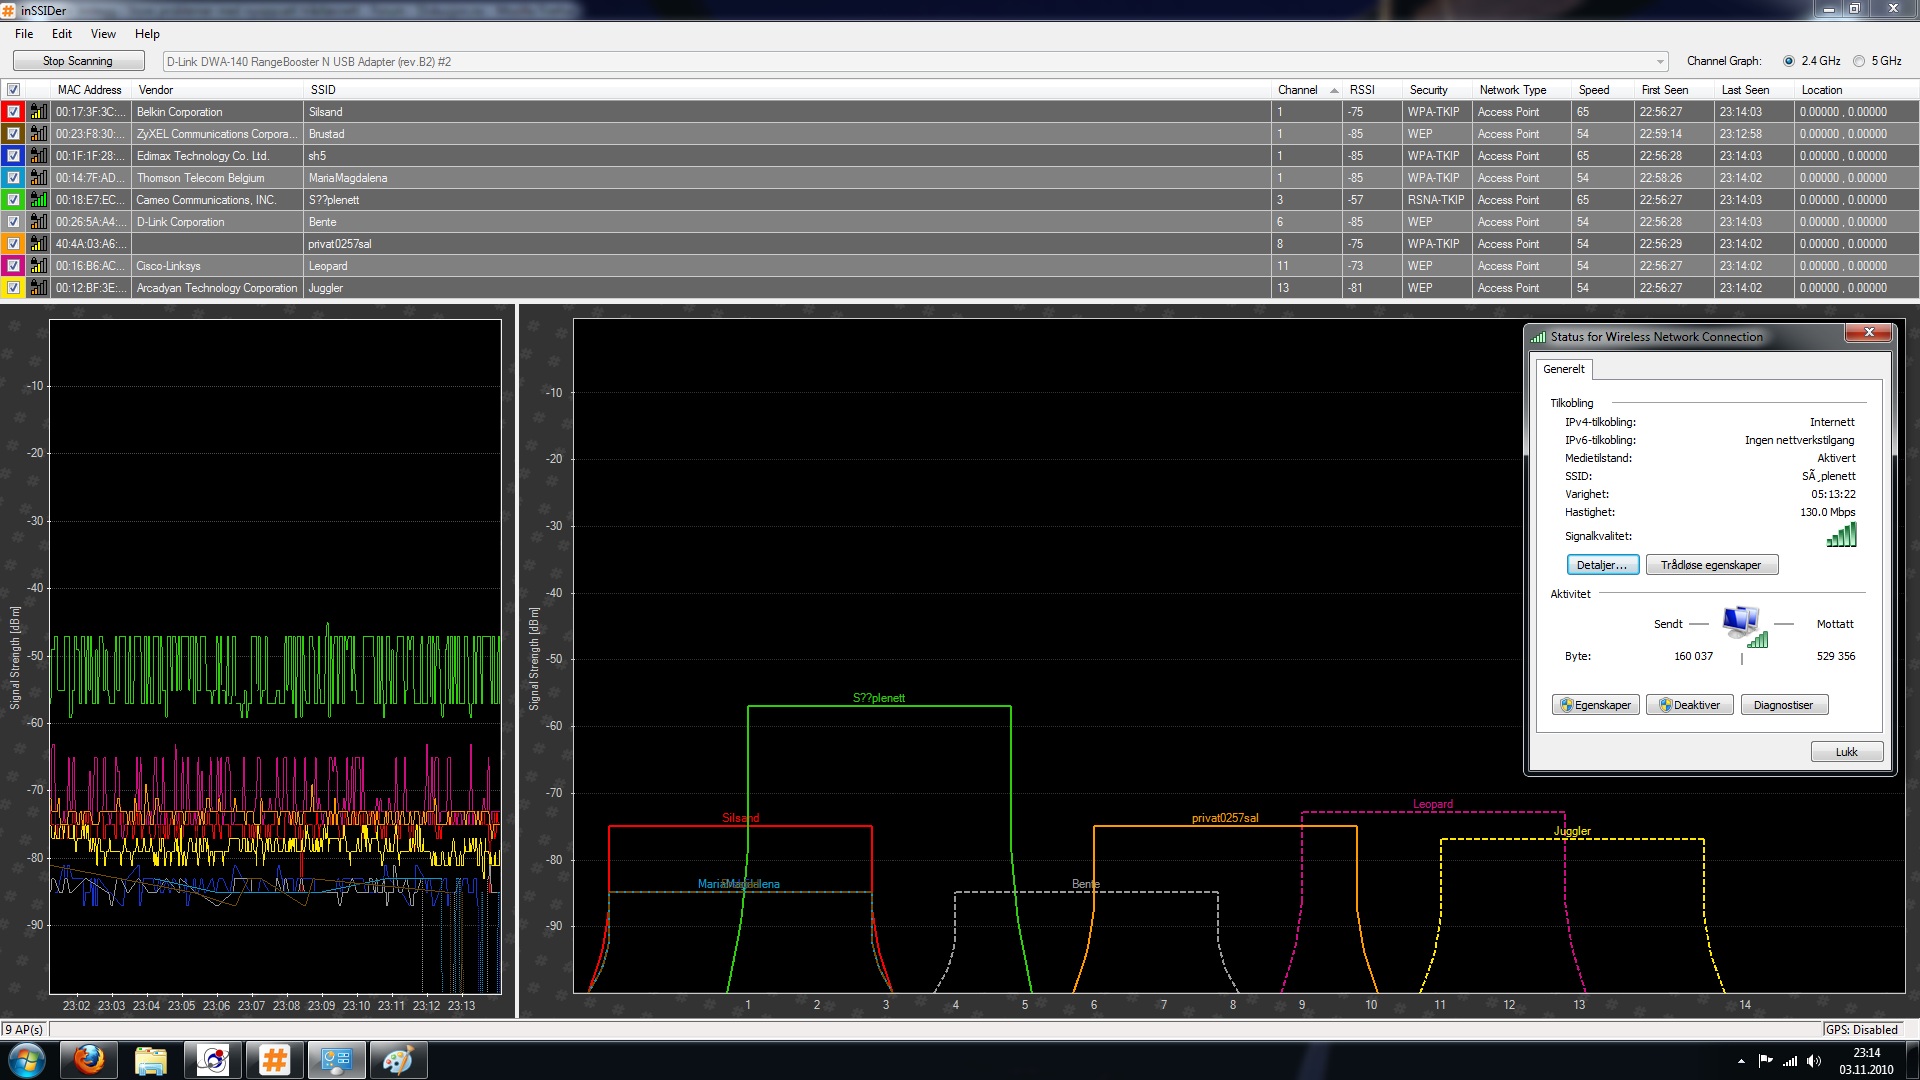
Task: Click the Detaljer... button
Action: (1602, 565)
